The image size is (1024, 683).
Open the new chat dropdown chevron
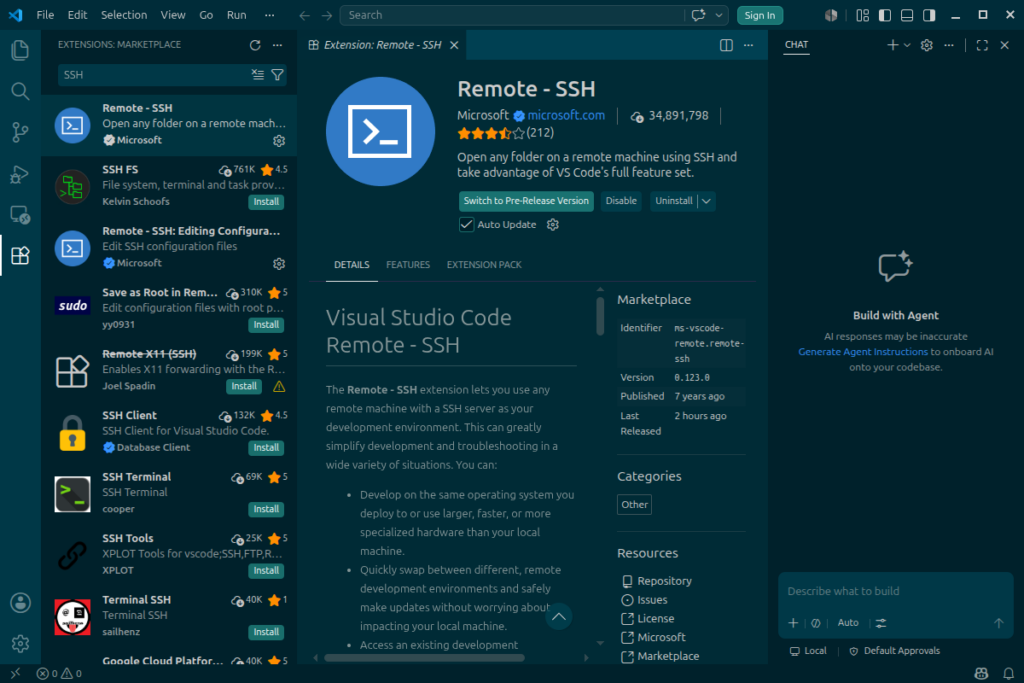tap(907, 45)
